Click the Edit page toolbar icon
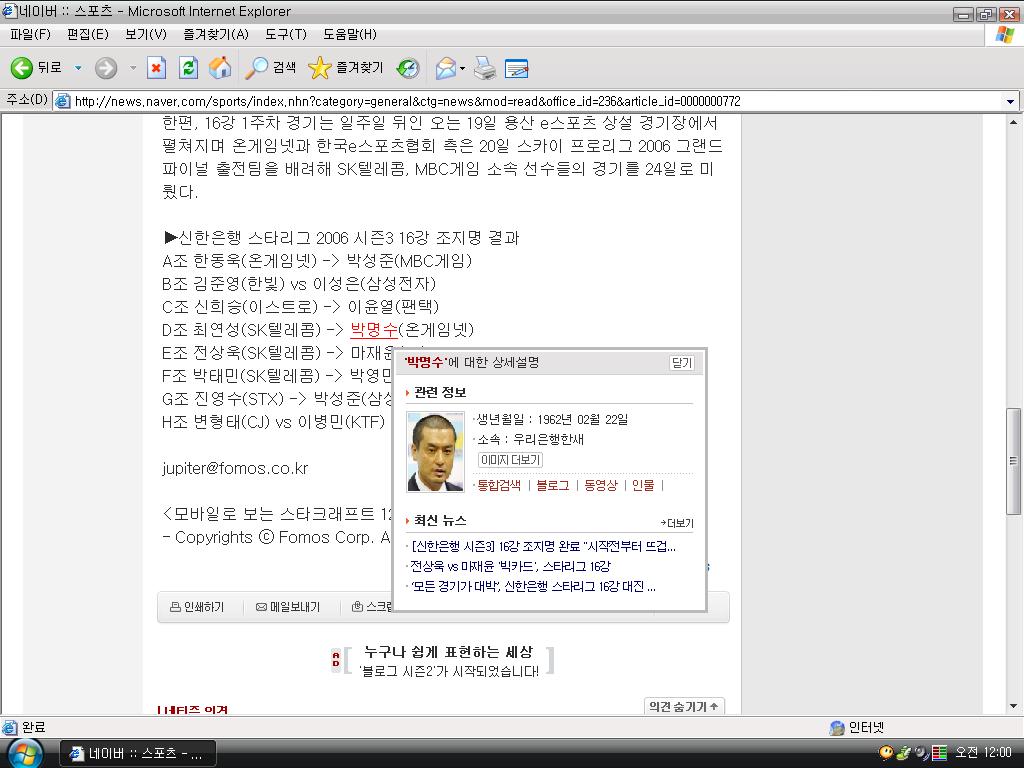Viewport: 1024px width, 768px height. point(517,68)
